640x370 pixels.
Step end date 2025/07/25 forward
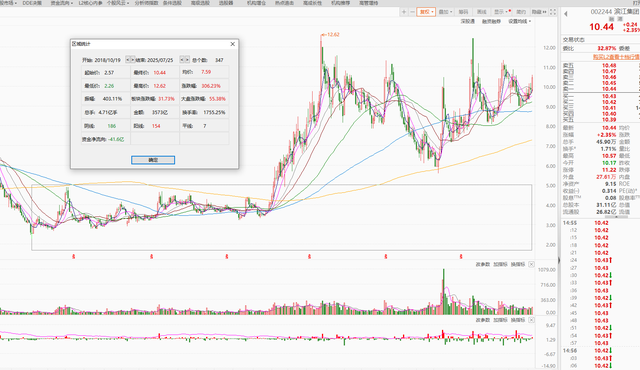coord(187,60)
